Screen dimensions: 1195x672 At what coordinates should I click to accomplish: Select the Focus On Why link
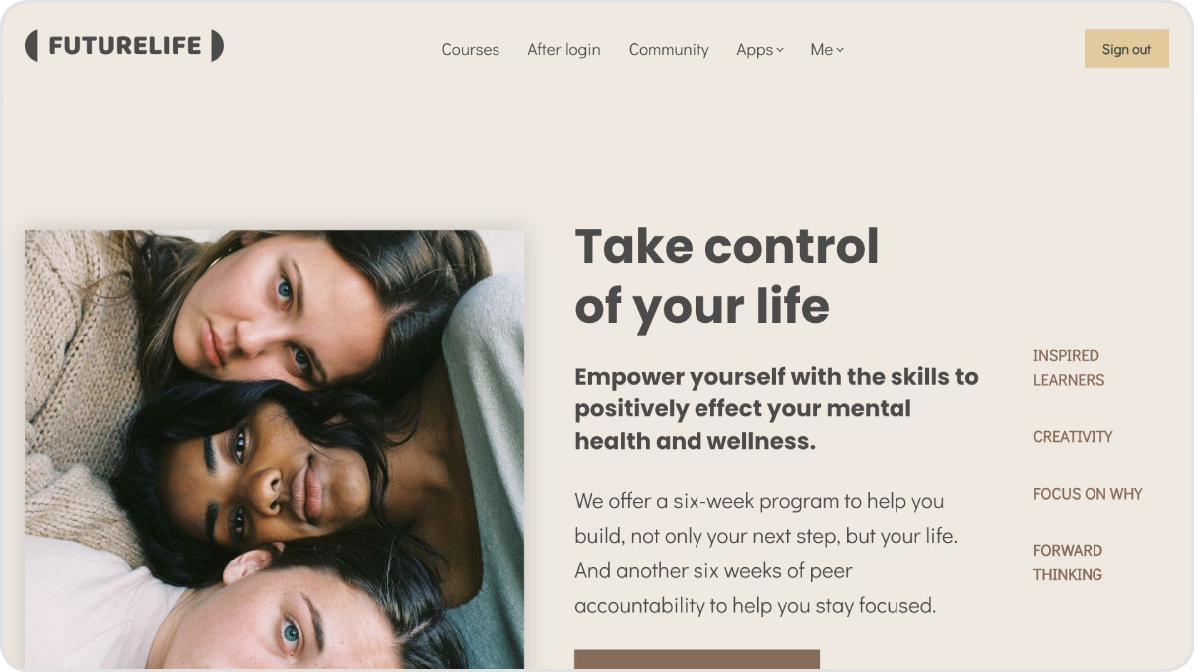[1088, 494]
